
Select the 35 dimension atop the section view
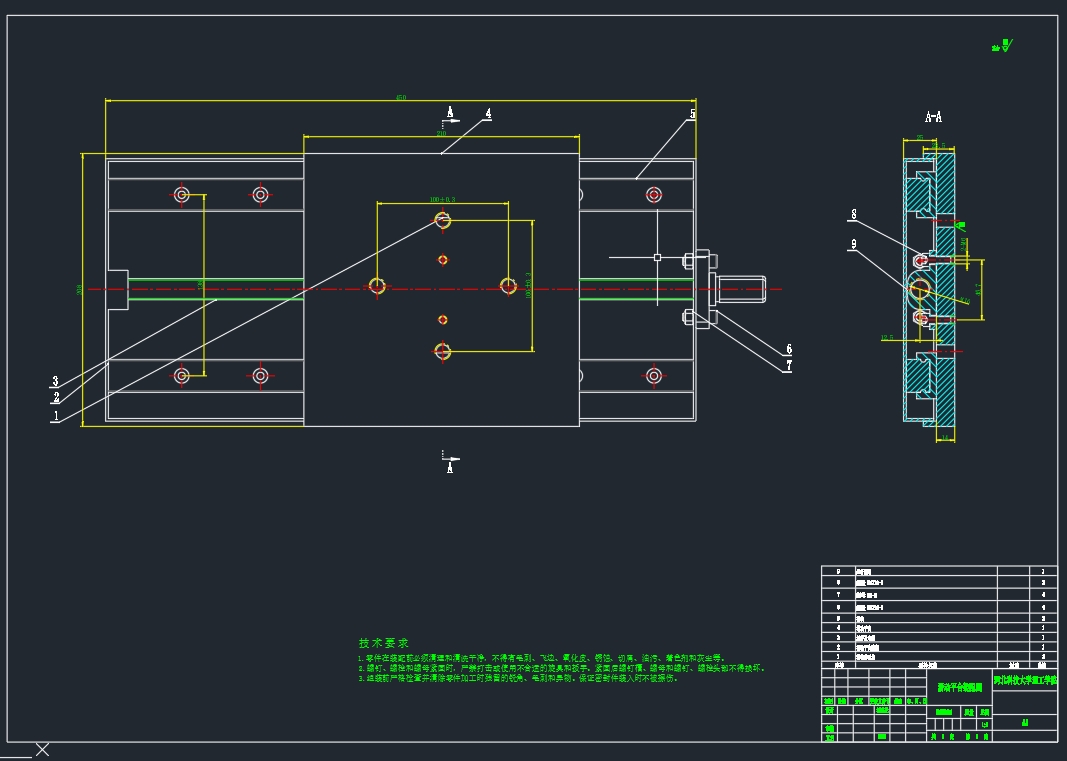point(920,137)
